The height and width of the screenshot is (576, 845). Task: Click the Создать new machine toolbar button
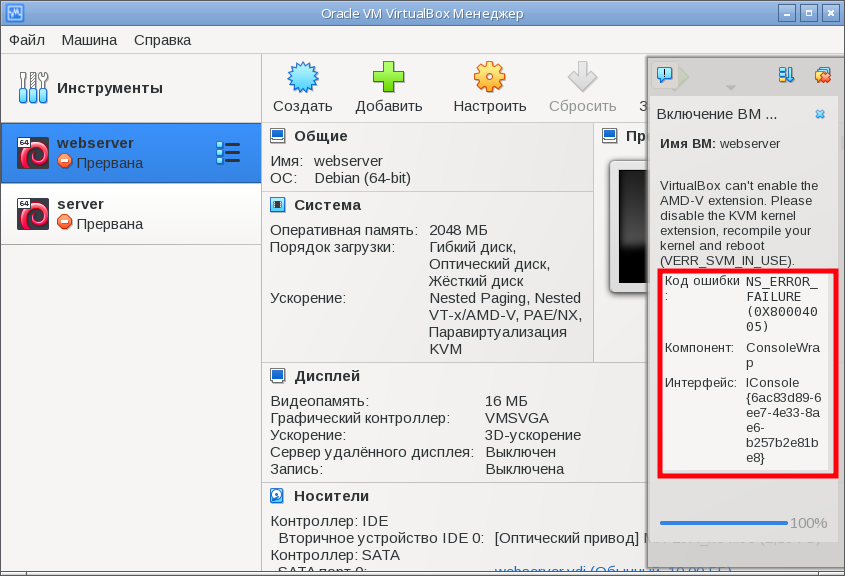(x=302, y=87)
